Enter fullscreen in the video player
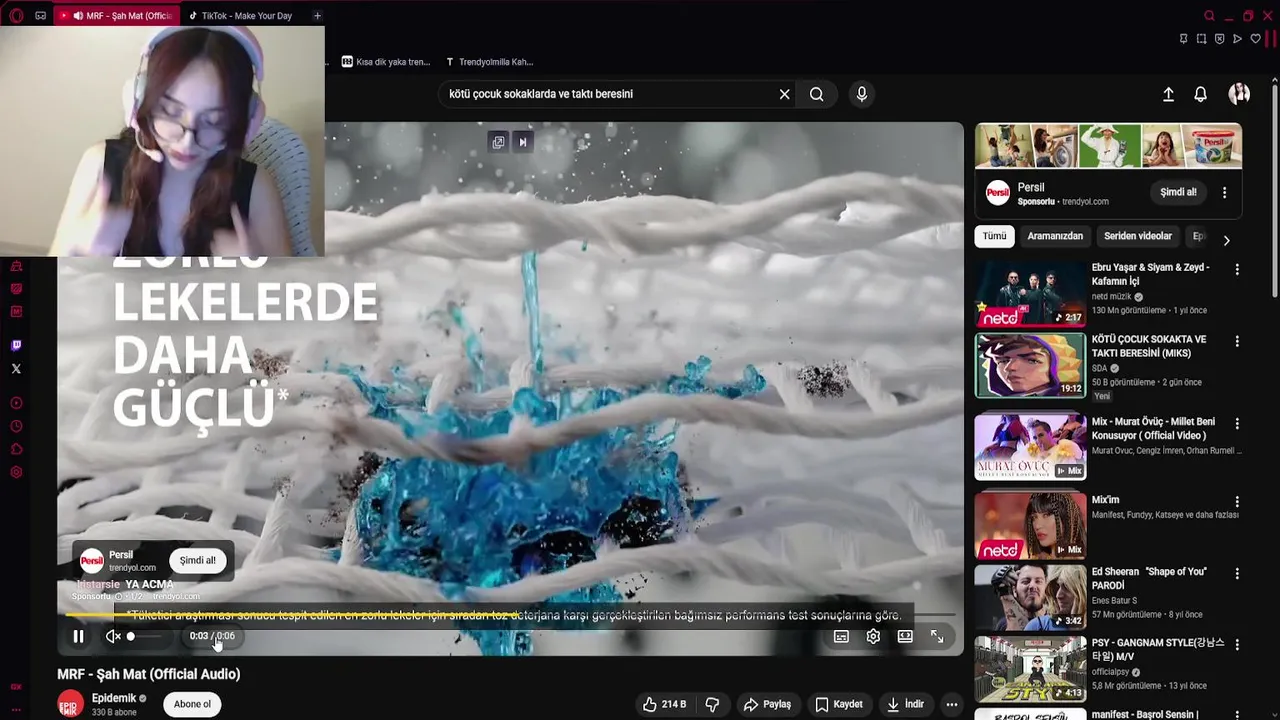1280x720 pixels. tap(937, 636)
